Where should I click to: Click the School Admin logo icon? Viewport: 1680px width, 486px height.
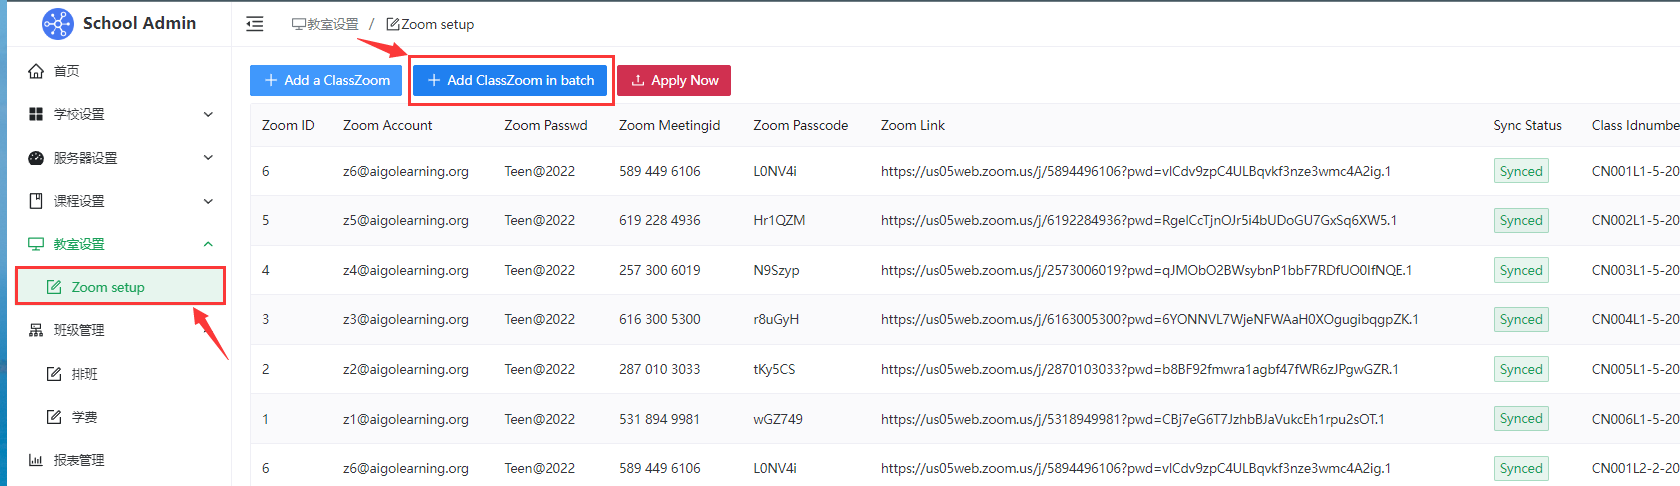coord(57,23)
